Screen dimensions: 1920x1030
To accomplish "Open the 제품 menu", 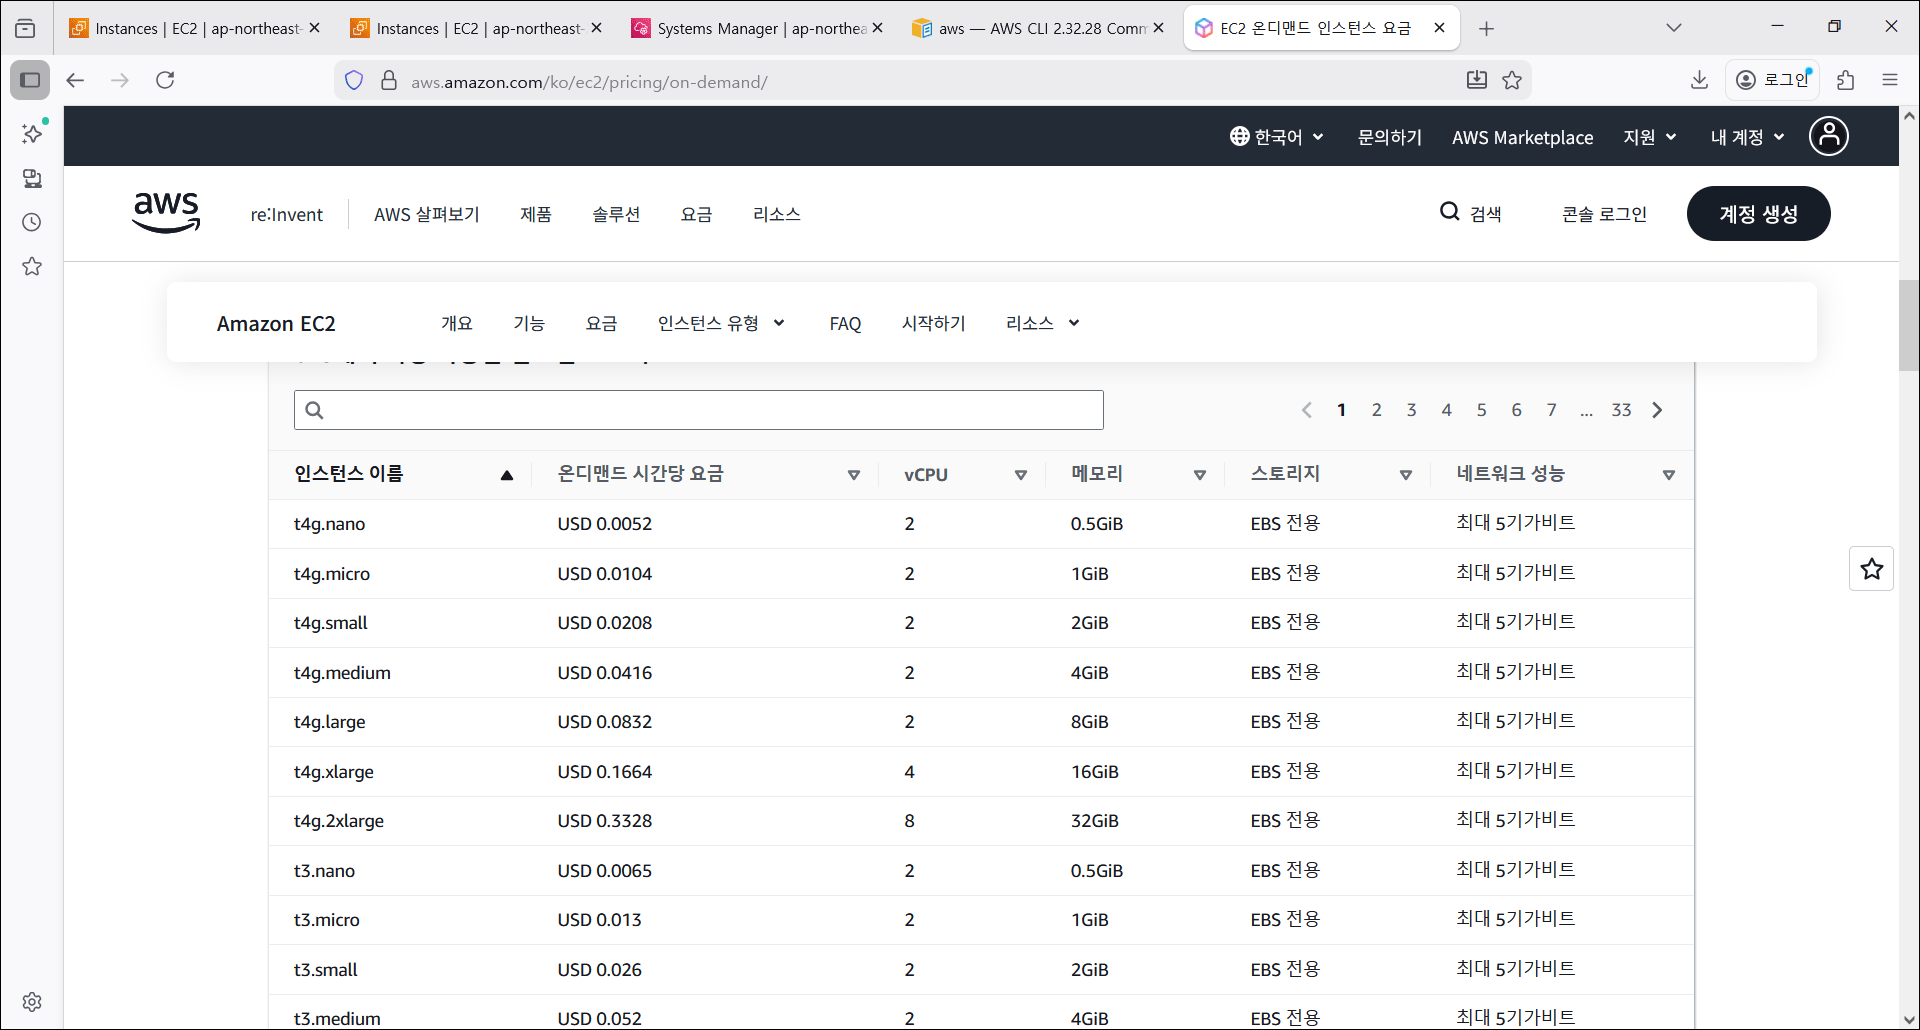I will pos(536,214).
